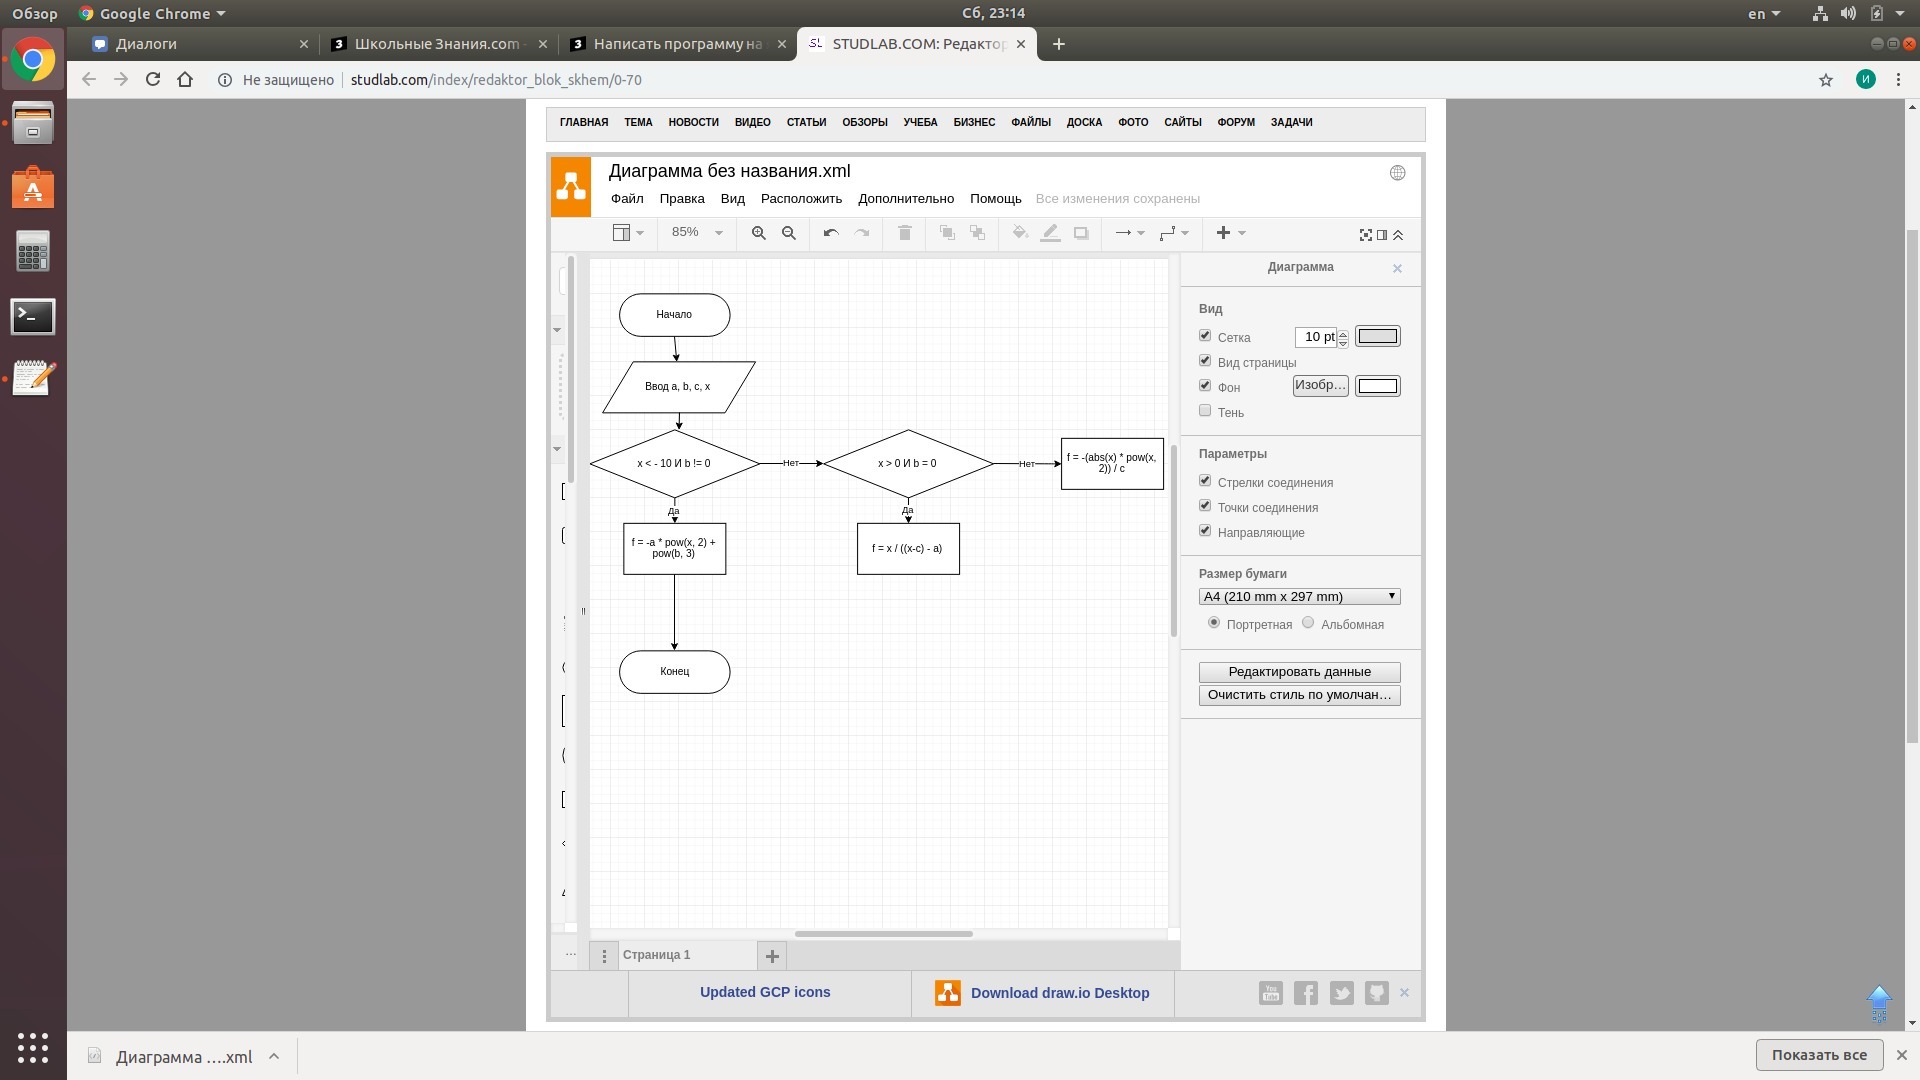Collapse the format panel using chevron icon
This screenshot has height=1080, width=1920.
[x=1398, y=235]
